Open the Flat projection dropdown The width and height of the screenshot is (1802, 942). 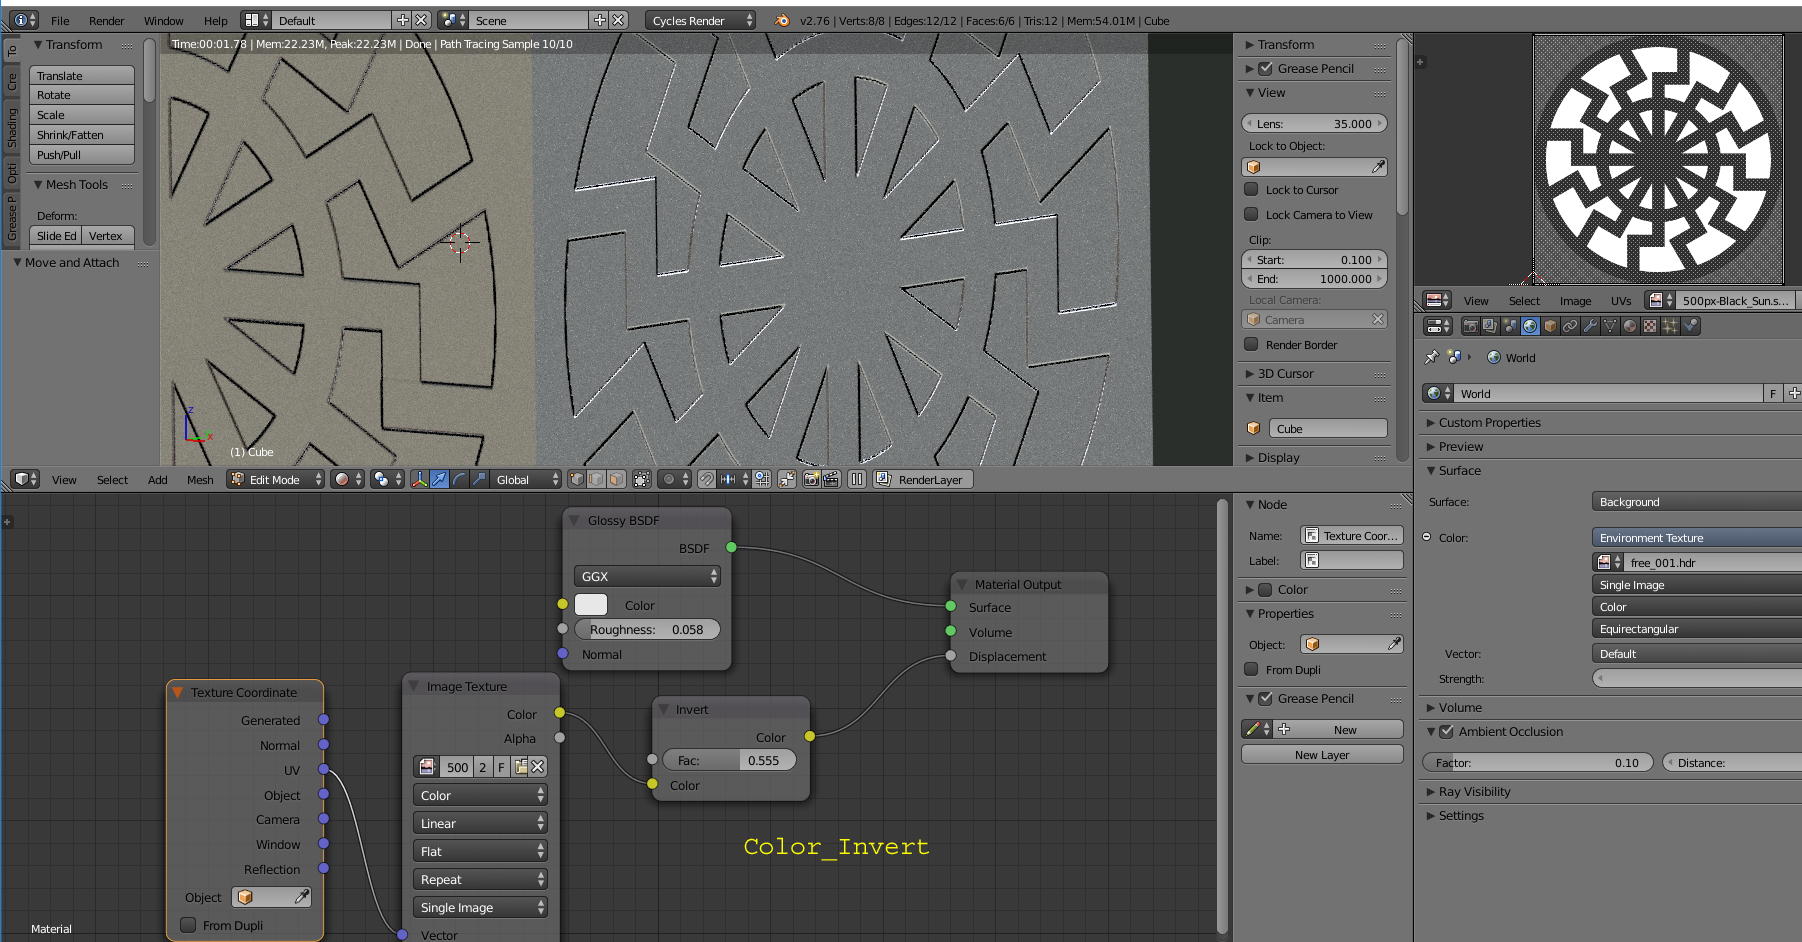point(480,851)
